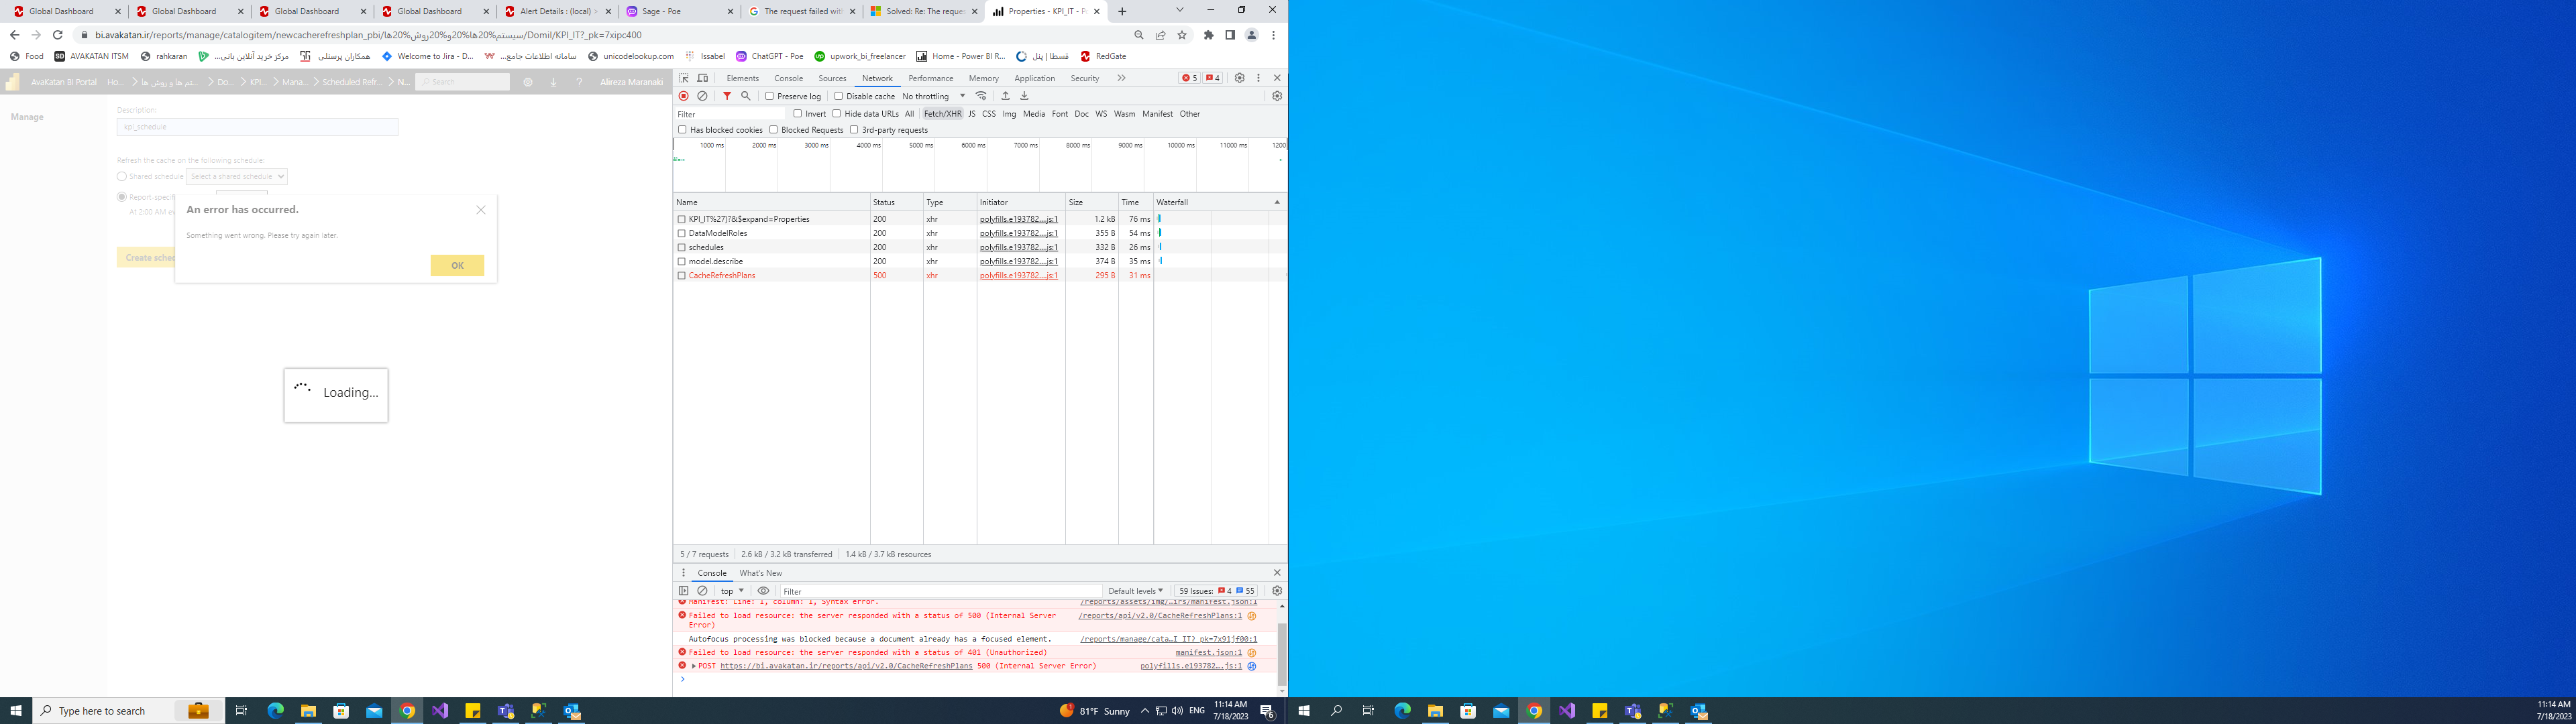Import HAR file with upload arrow
Screen dimensions: 2576x724
1006,96
